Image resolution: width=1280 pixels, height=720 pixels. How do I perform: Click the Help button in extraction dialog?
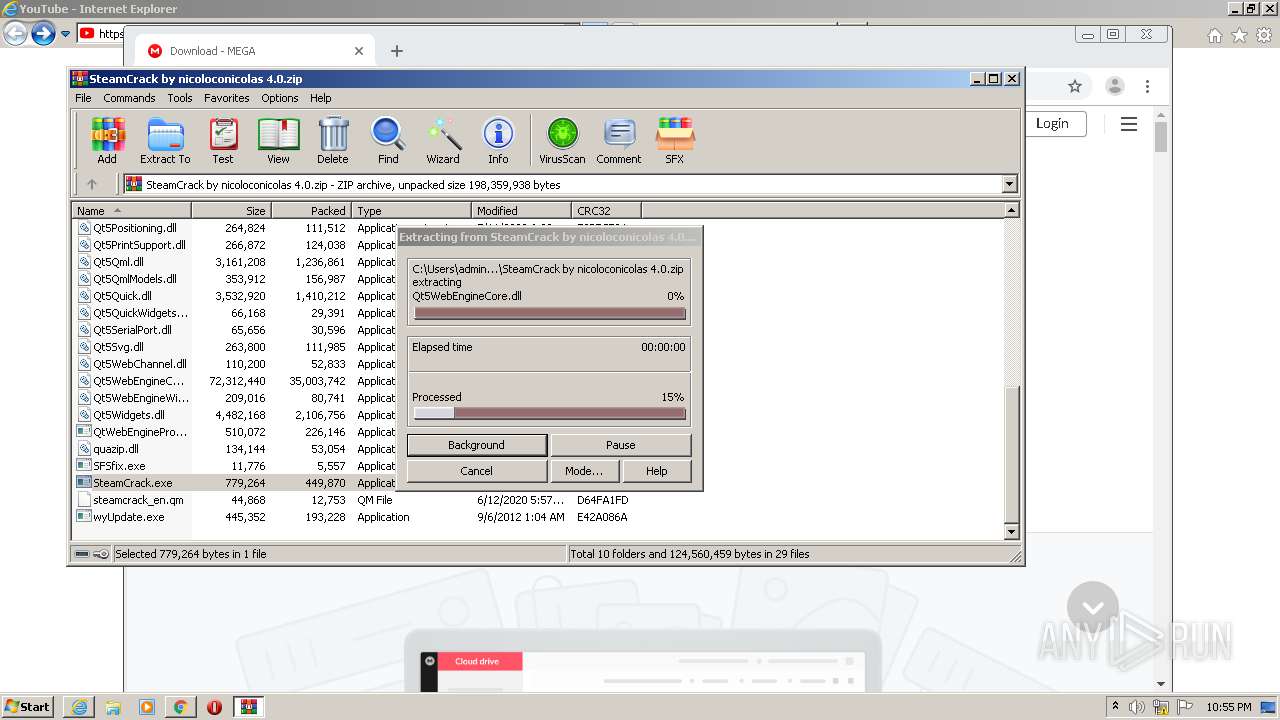656,471
